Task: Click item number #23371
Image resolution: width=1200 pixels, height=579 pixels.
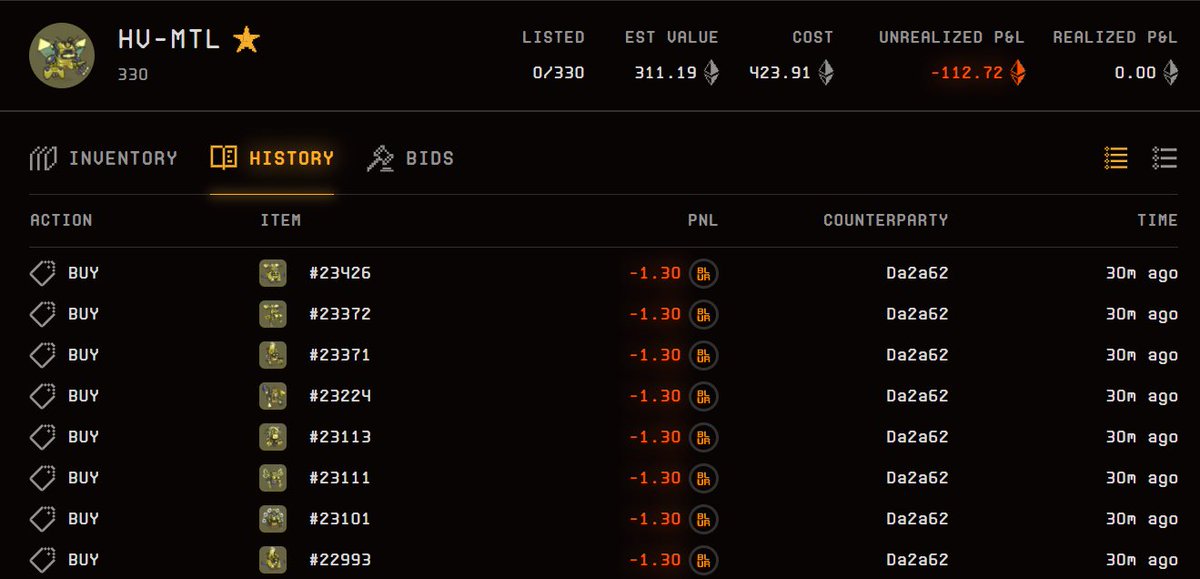Action: 340,355
